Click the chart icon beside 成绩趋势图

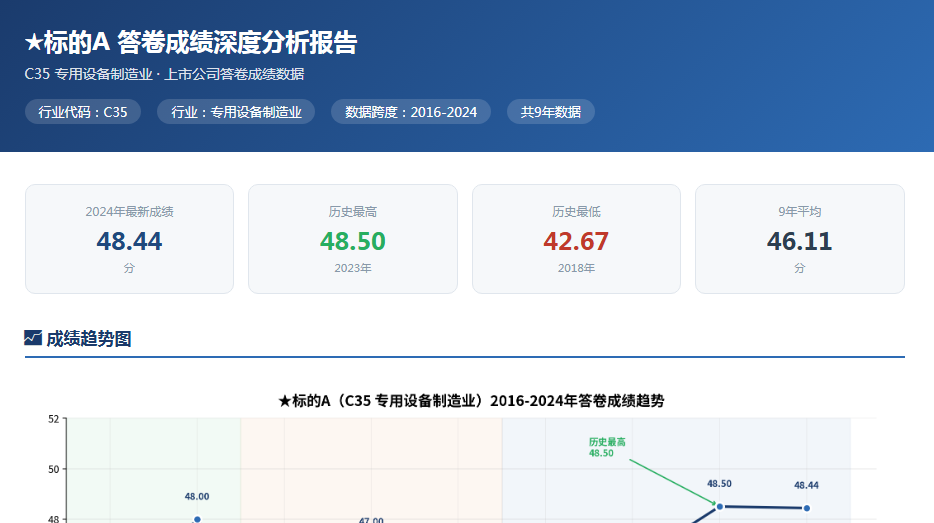pyautogui.click(x=33, y=338)
